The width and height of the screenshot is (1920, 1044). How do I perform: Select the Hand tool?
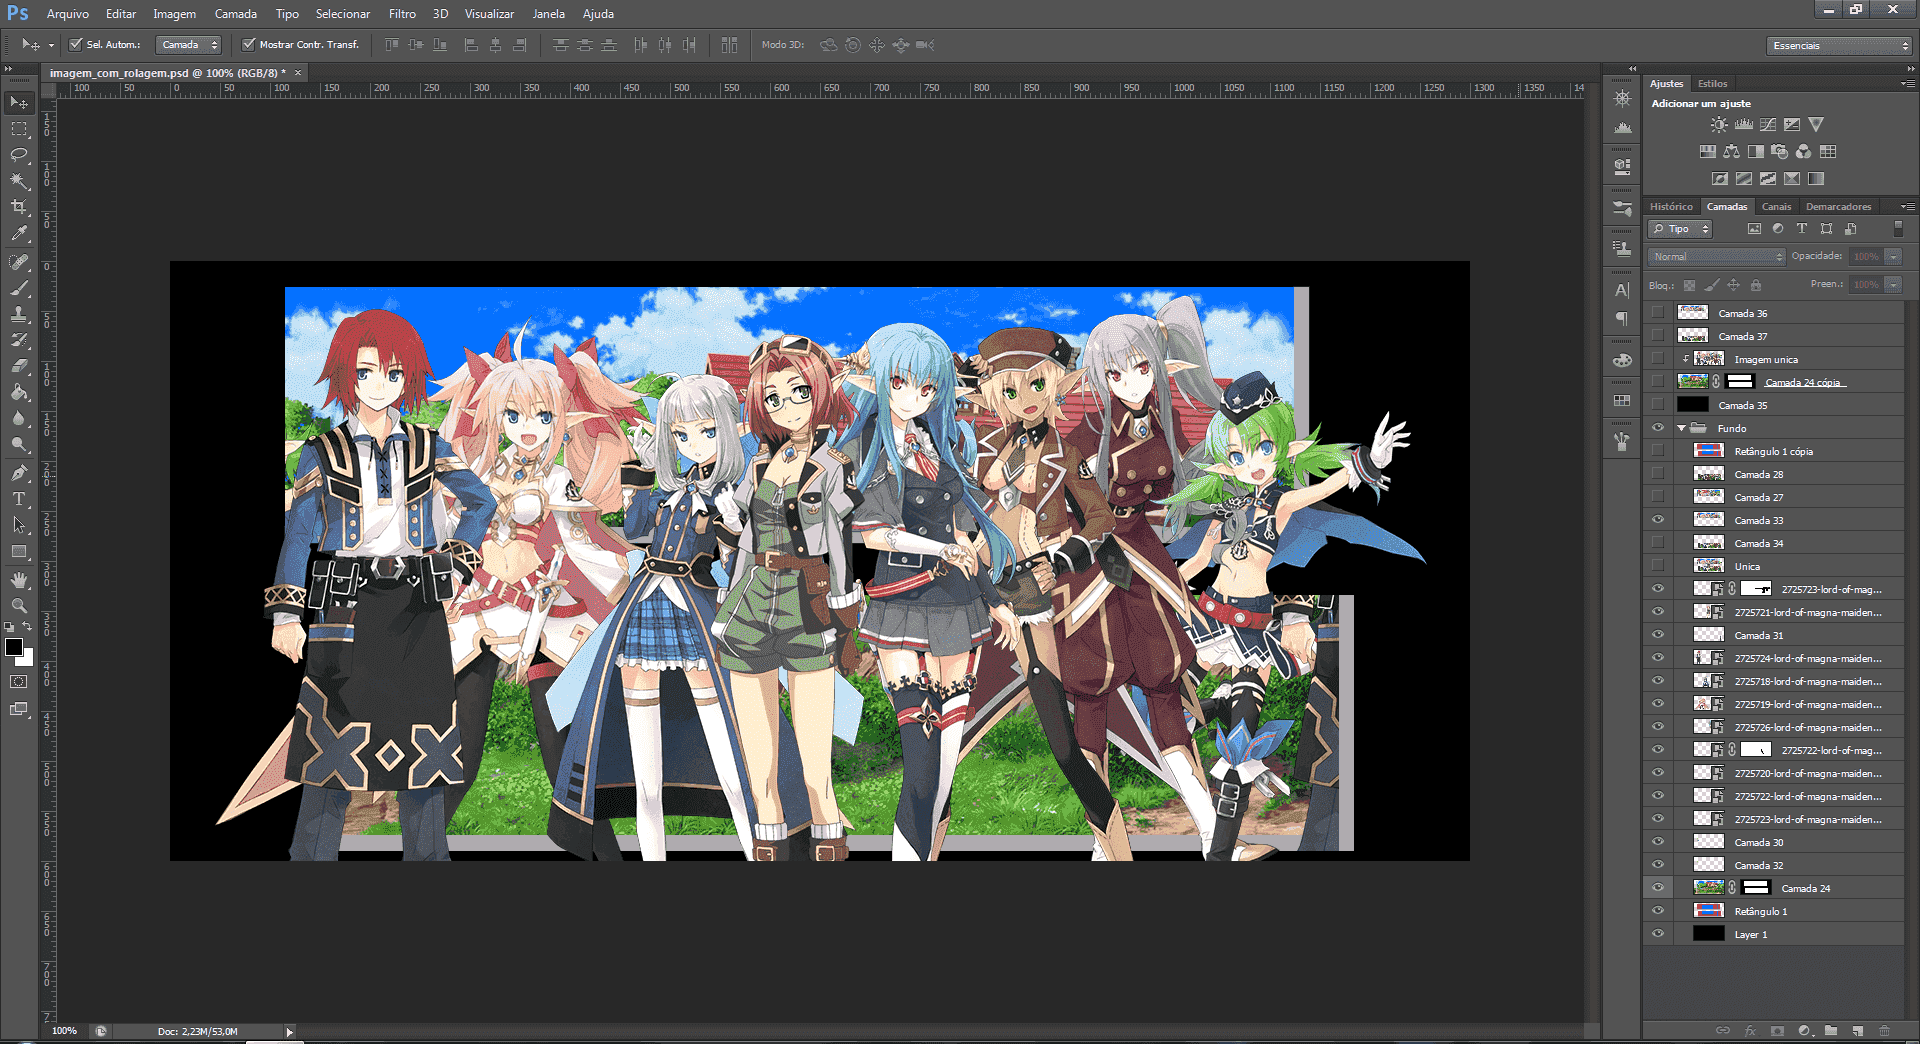(19, 580)
